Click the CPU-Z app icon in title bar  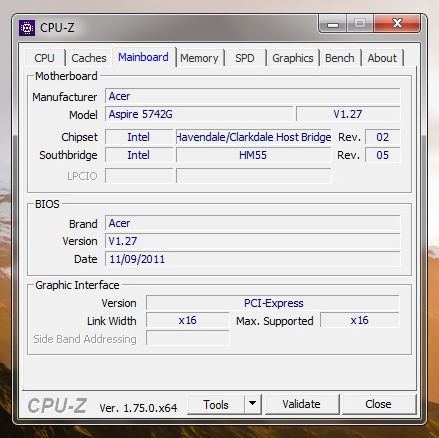pyautogui.click(x=27, y=28)
